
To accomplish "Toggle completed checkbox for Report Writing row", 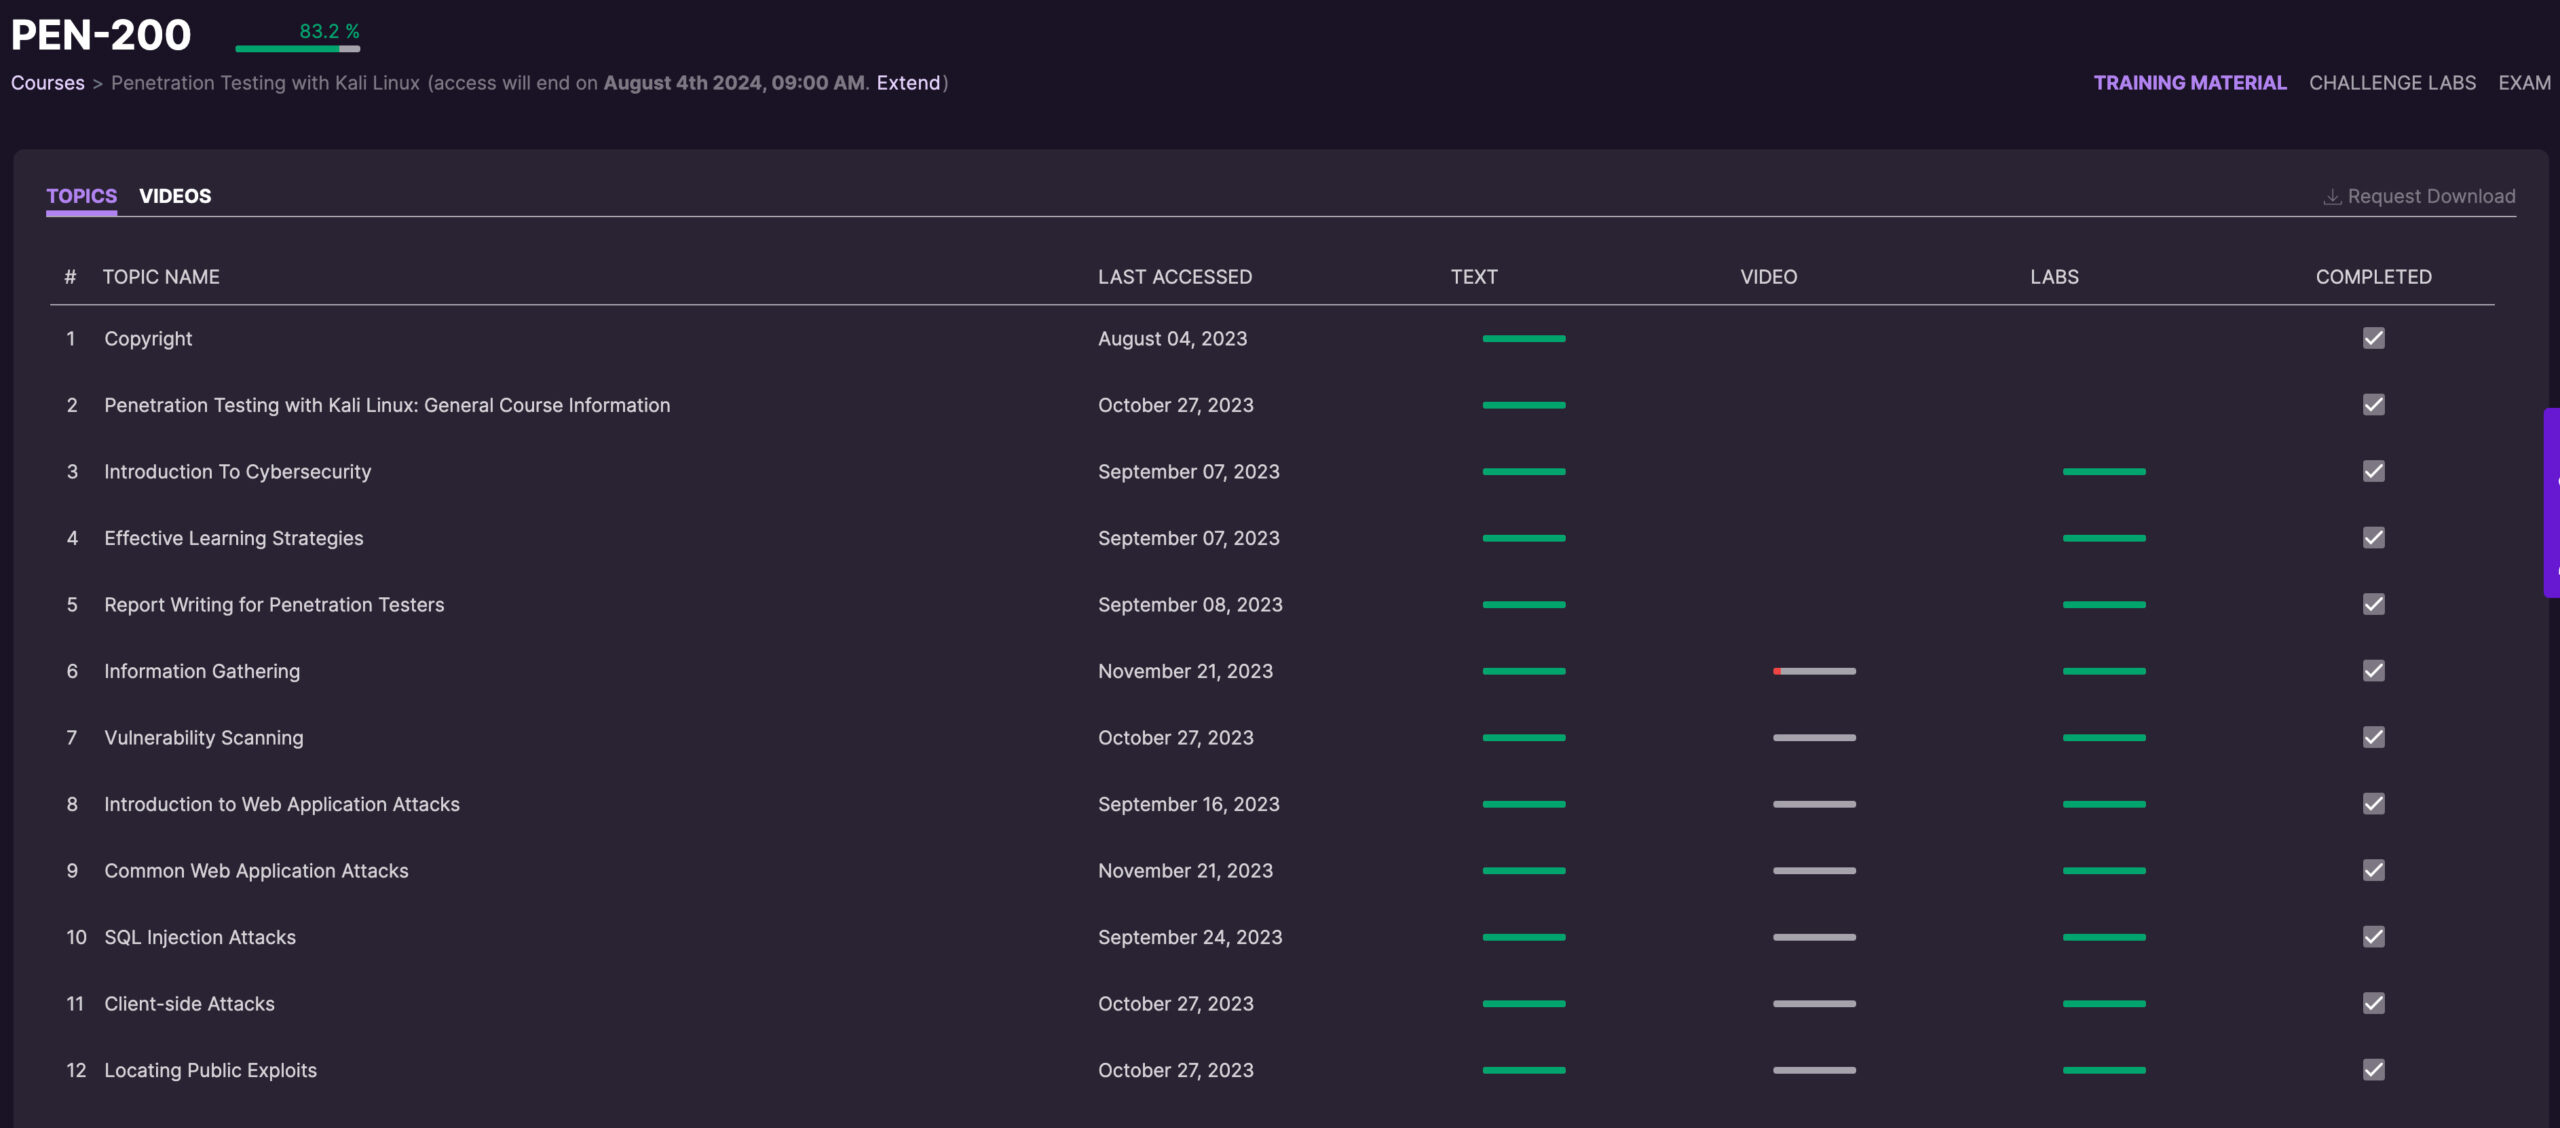I will (2374, 604).
